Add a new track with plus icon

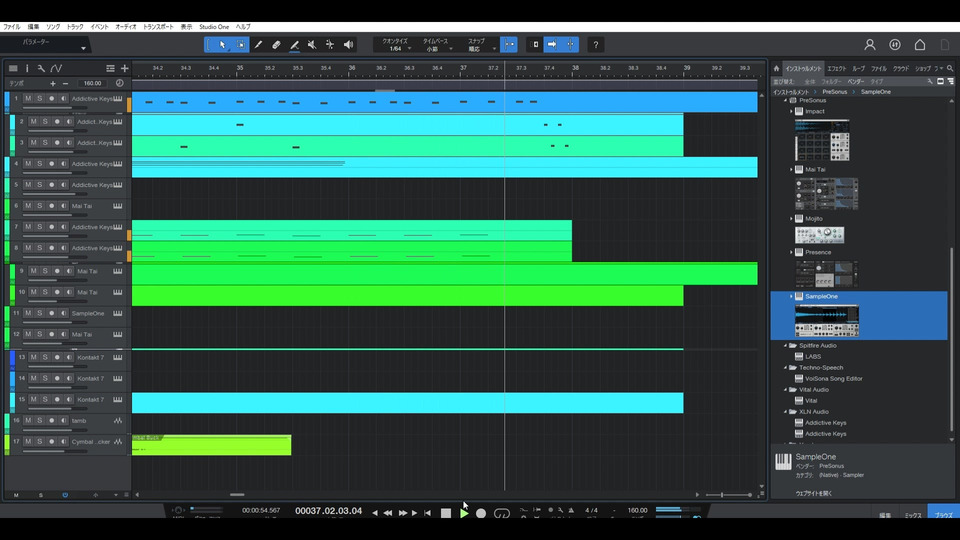(124, 69)
